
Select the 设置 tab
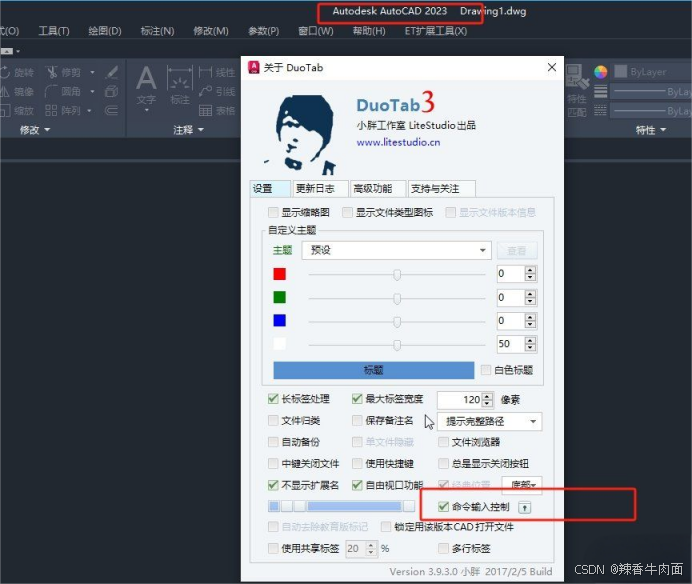tap(270, 188)
